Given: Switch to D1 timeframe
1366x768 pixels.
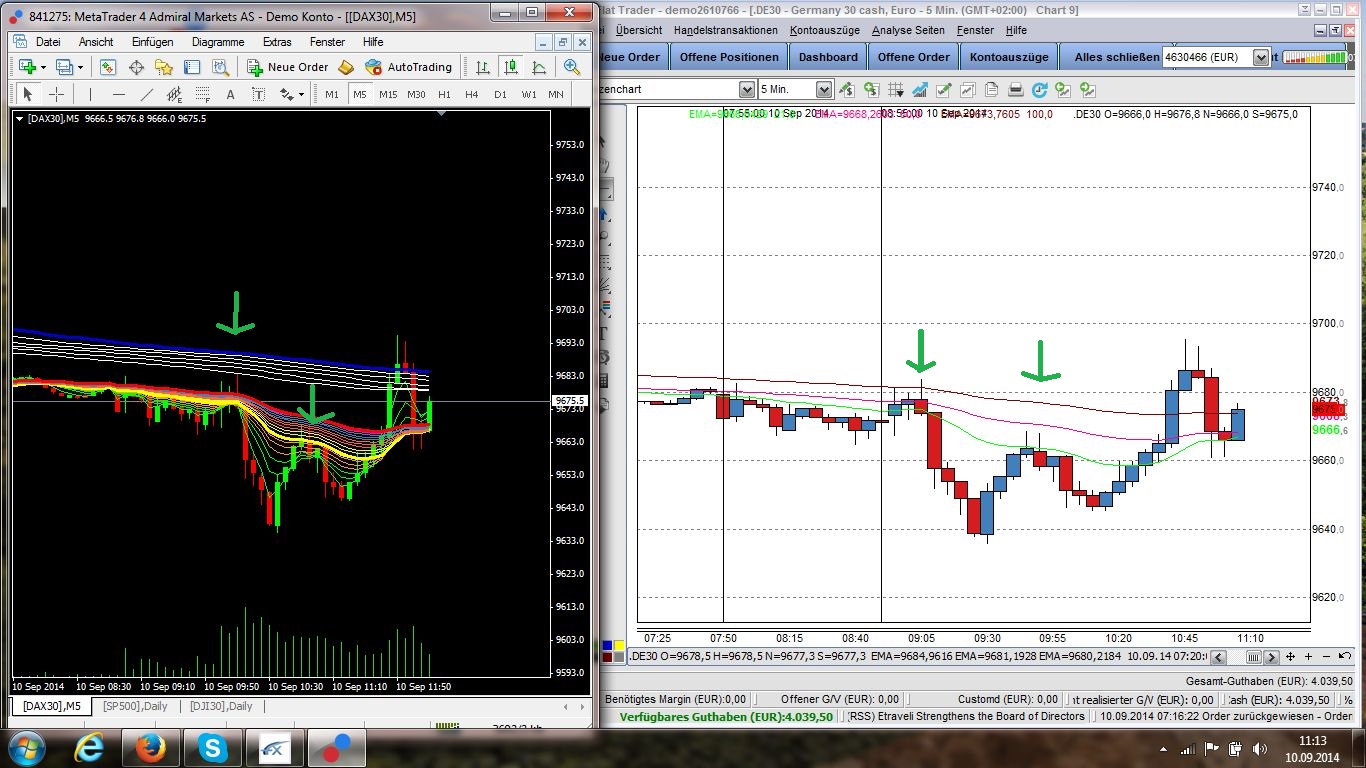Looking at the screenshot, I should point(501,94).
